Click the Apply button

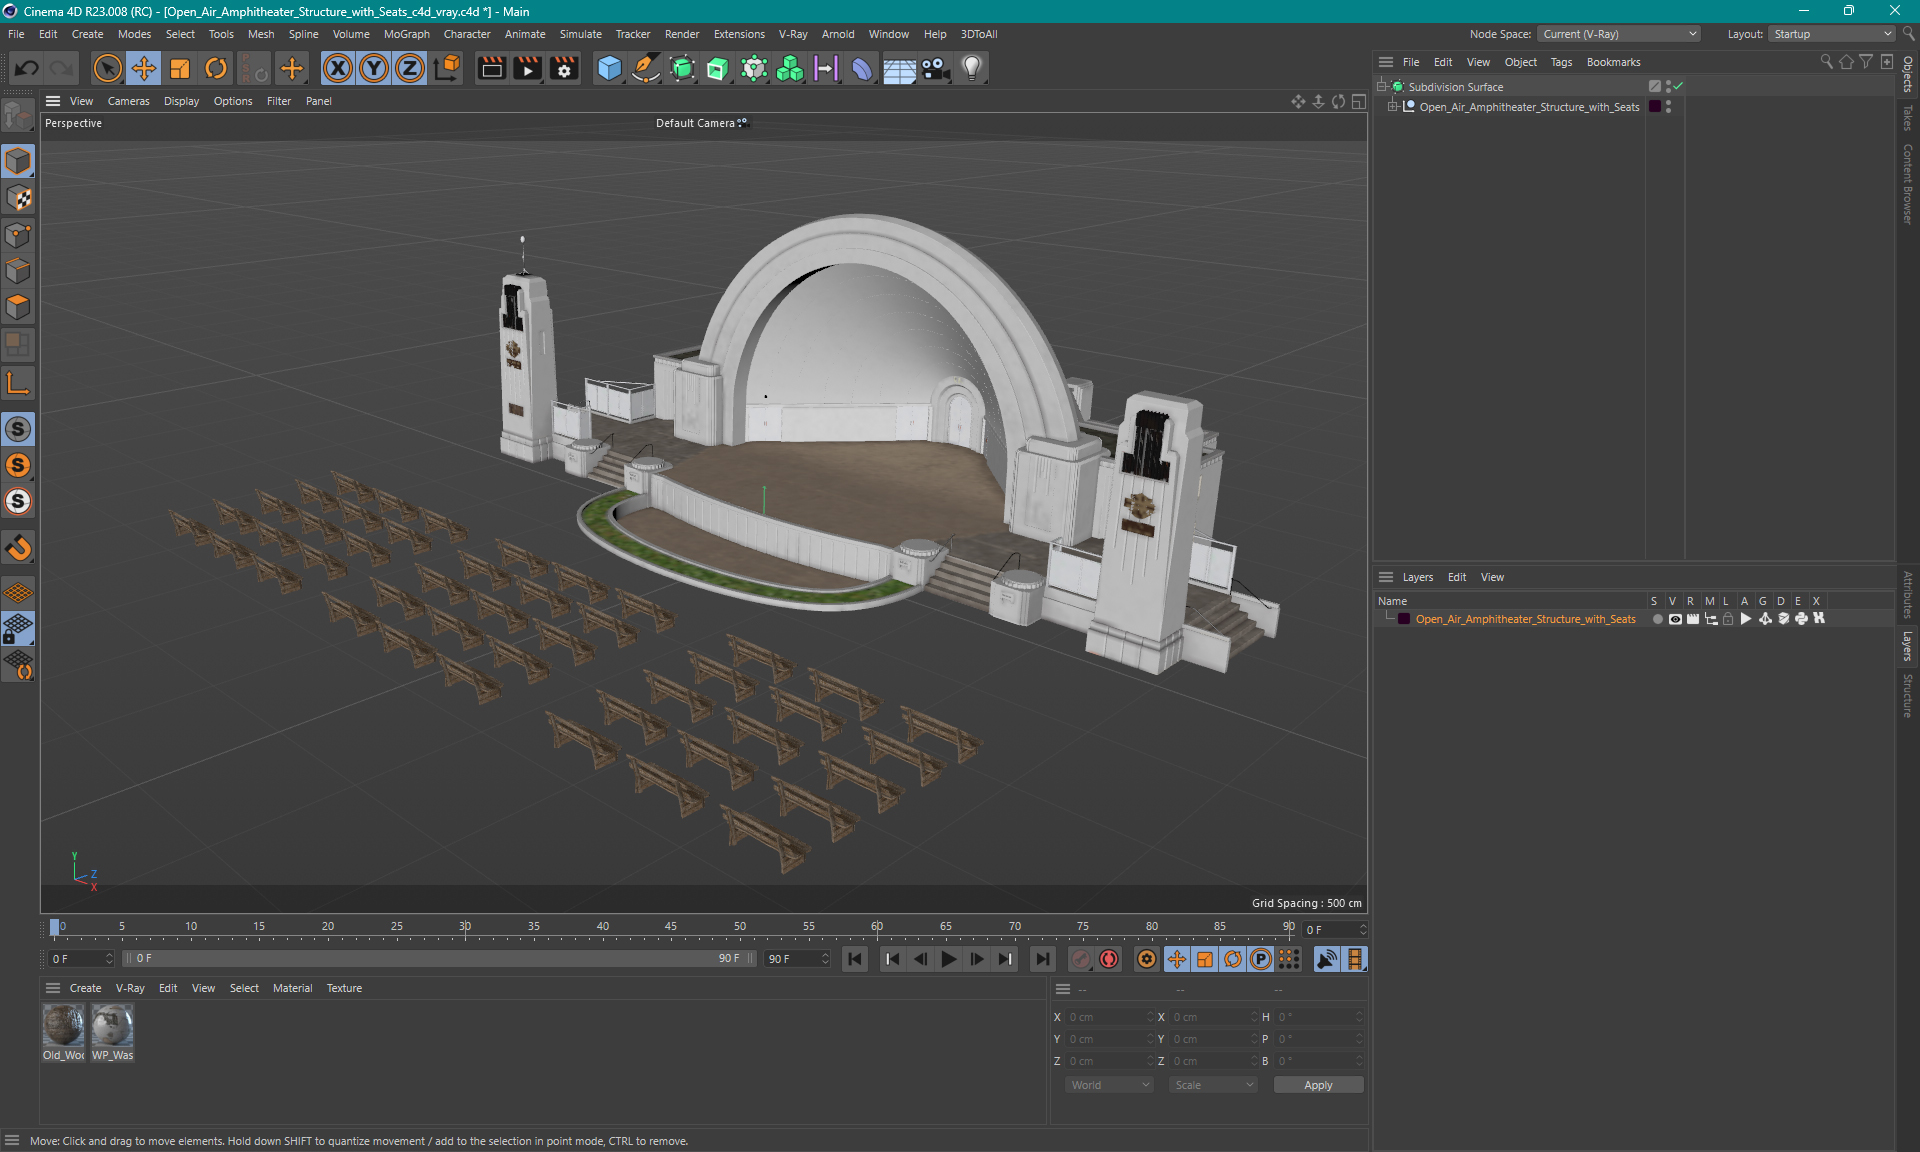[x=1318, y=1085]
